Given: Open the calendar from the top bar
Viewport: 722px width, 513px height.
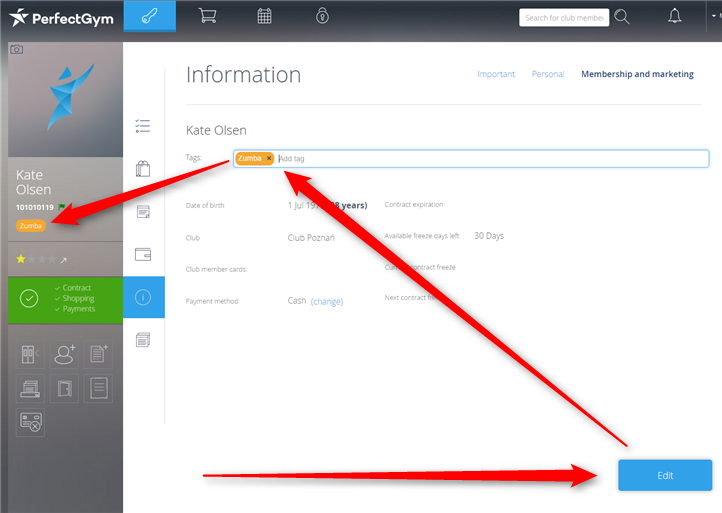Looking at the screenshot, I should coord(264,16).
